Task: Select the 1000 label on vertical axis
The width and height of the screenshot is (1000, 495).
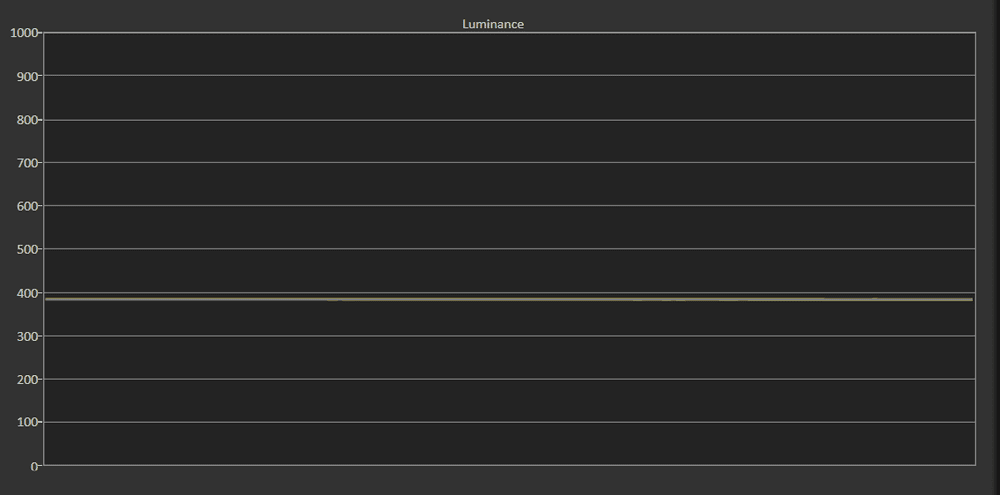Action: pyautogui.click(x=23, y=33)
